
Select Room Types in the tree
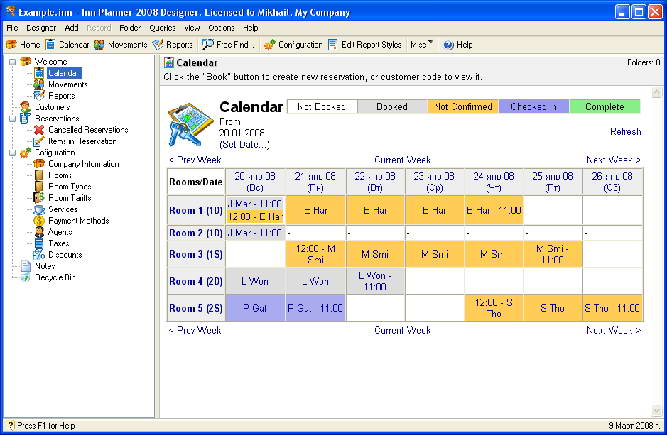(70, 186)
